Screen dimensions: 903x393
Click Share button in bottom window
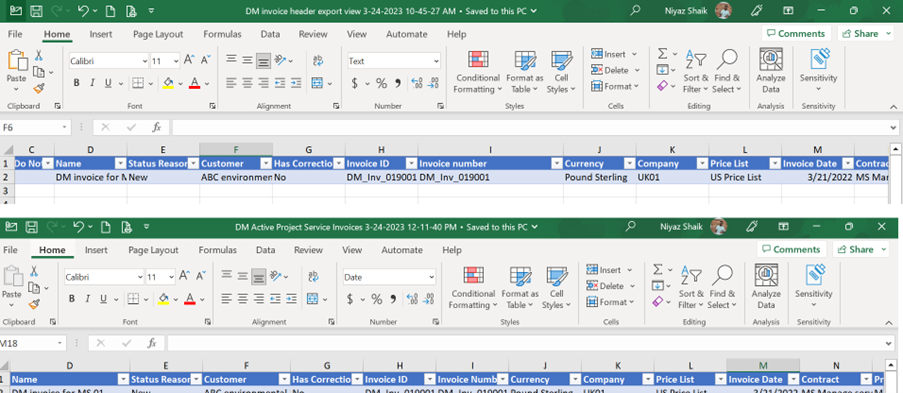(860, 250)
